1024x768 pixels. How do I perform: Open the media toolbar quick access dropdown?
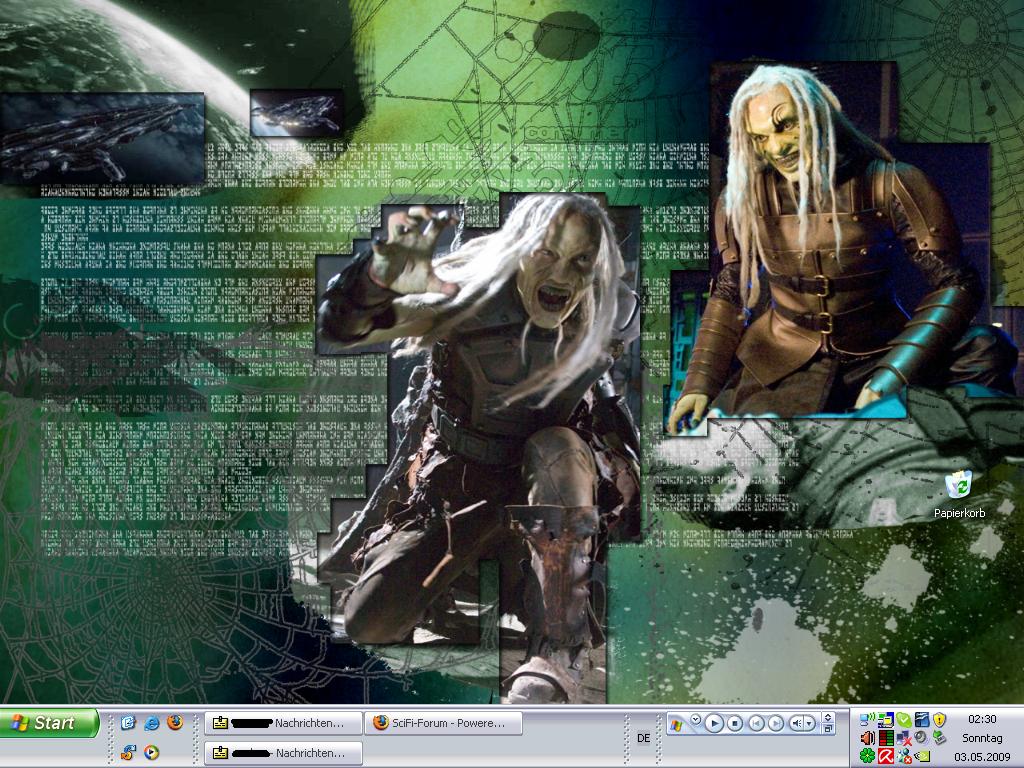(696, 718)
